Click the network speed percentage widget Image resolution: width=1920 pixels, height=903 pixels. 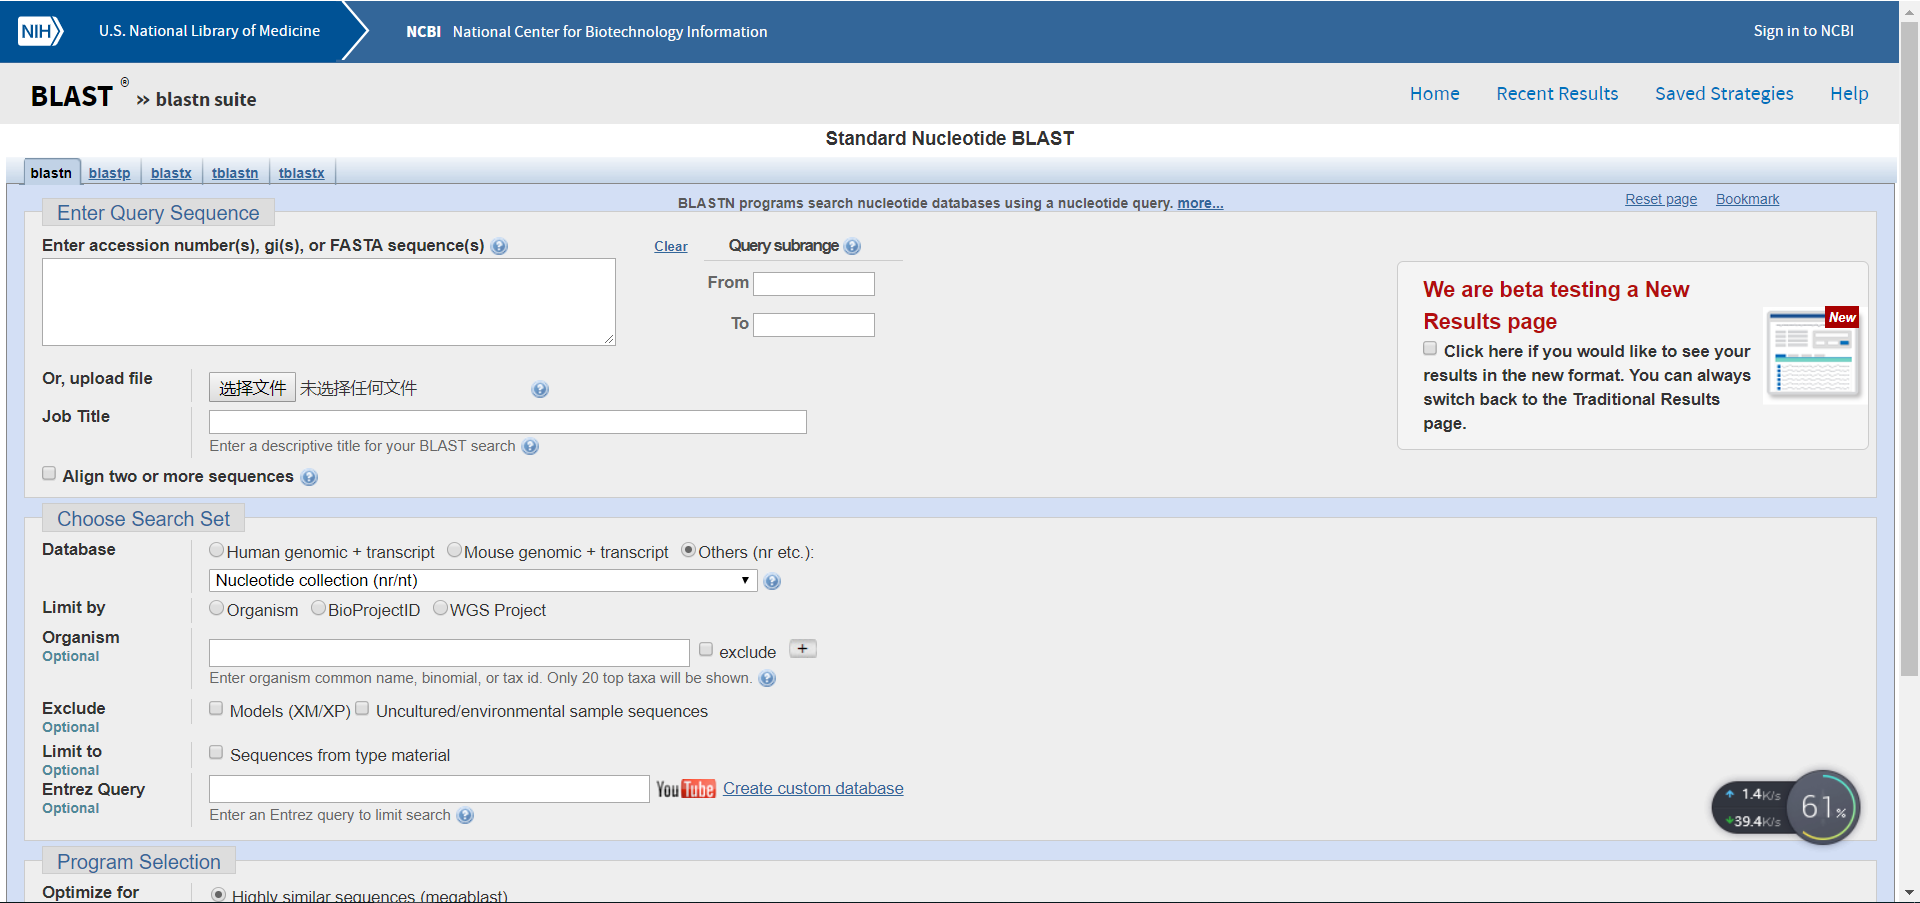1823,807
